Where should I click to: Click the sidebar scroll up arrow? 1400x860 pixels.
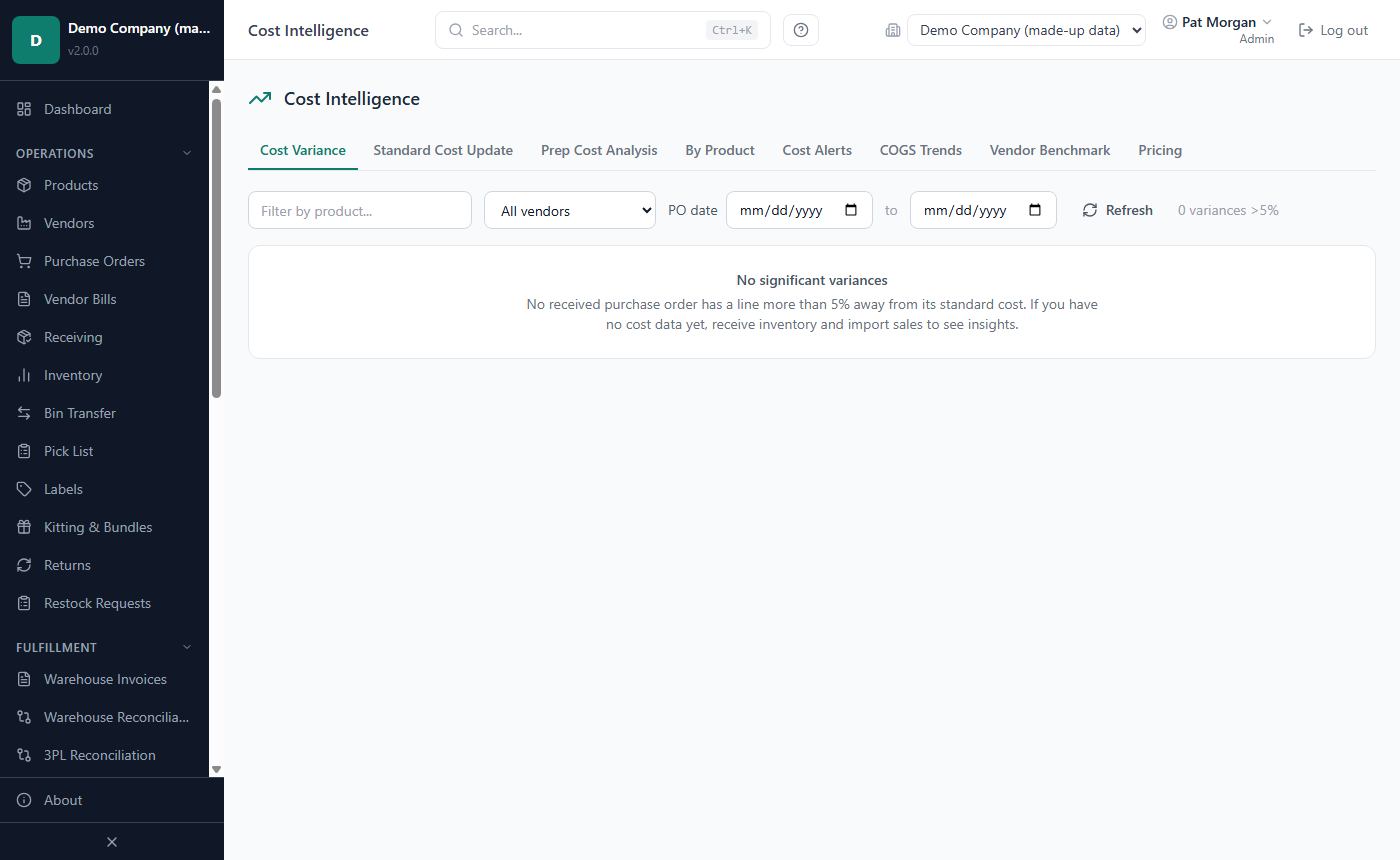216,89
